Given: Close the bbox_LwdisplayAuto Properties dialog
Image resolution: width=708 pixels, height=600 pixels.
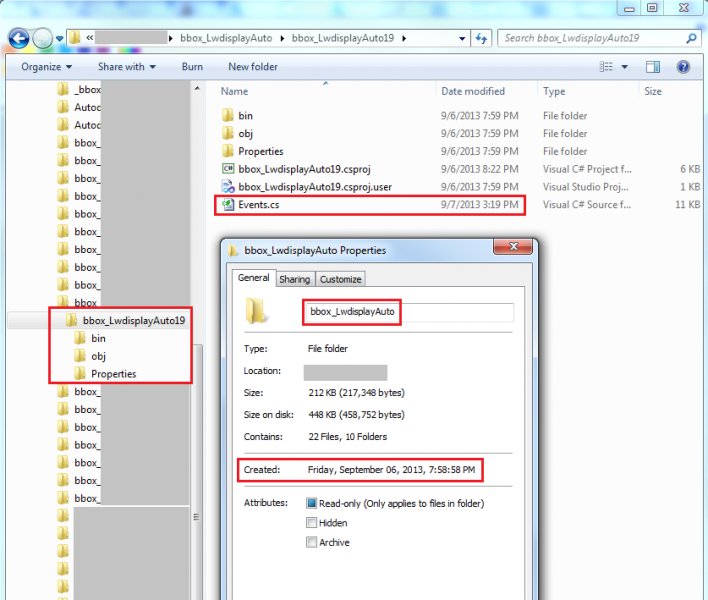Looking at the screenshot, I should pyautogui.click(x=513, y=247).
